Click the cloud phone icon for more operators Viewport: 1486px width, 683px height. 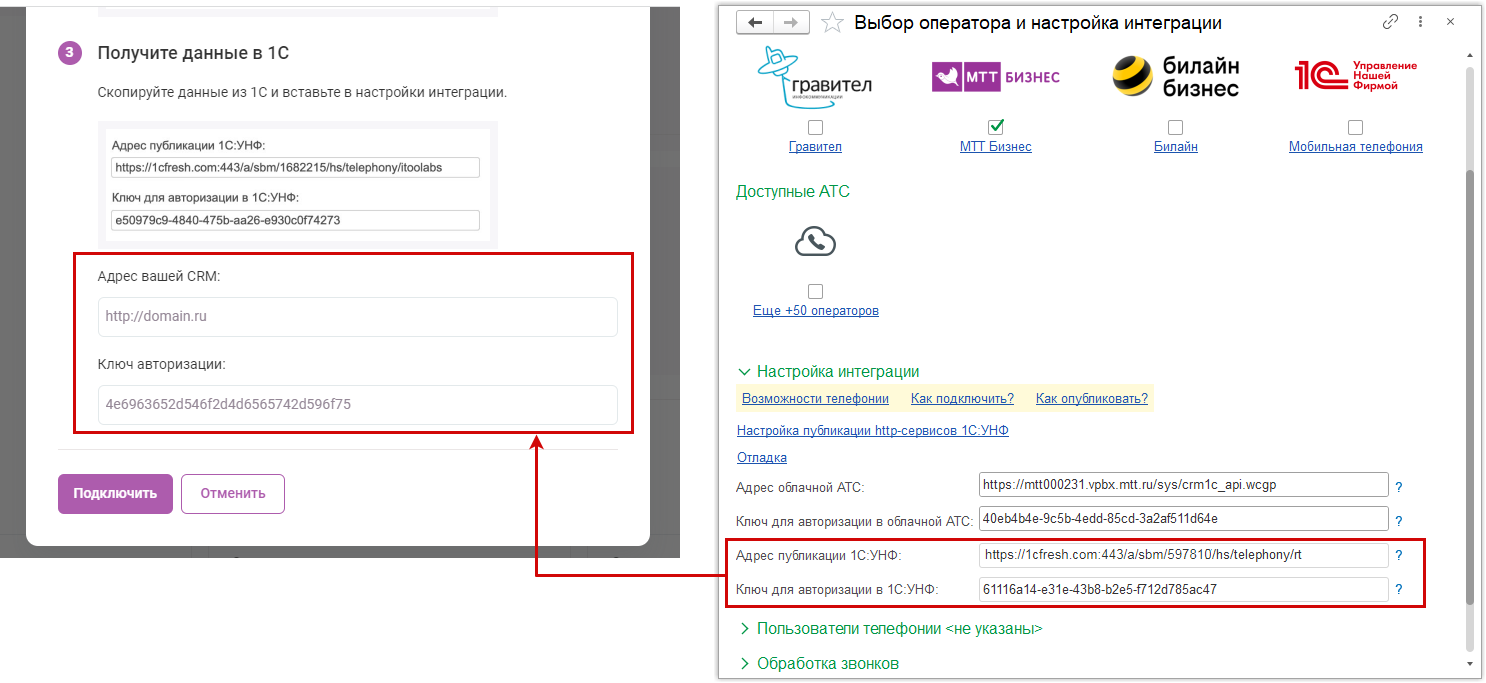815,241
